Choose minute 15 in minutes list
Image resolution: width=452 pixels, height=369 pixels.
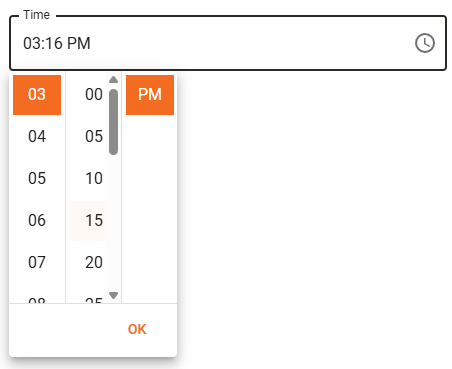pyautogui.click(x=88, y=221)
